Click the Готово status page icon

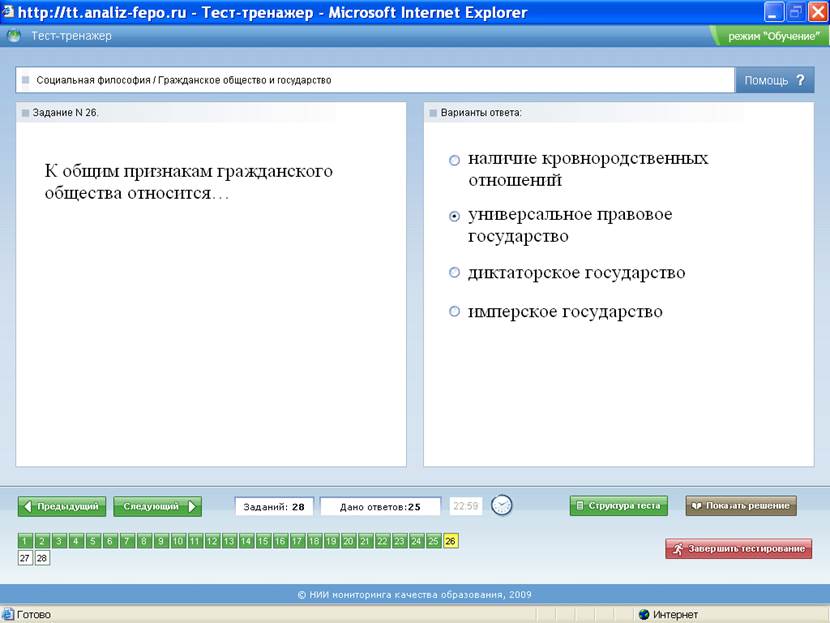click(7, 615)
